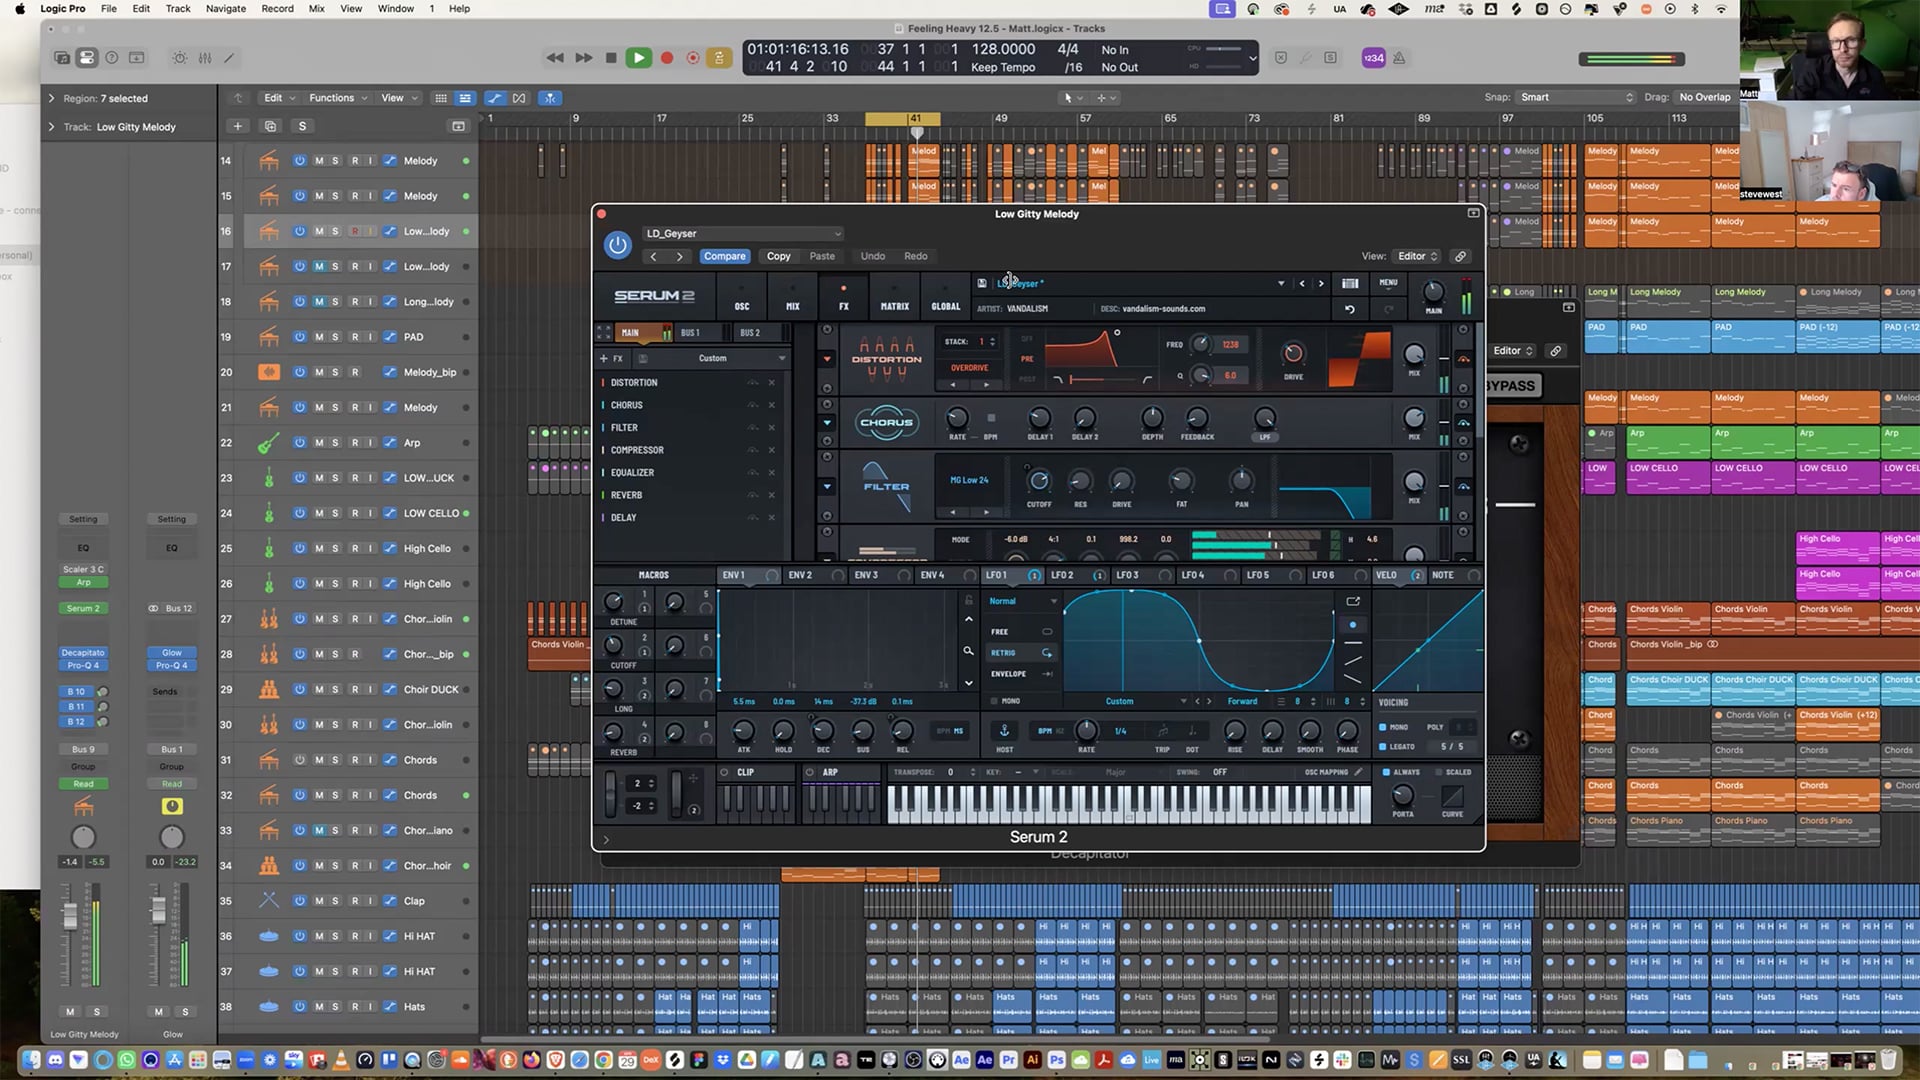Toggle the Porta ALWAYS checkbox

pos(1386,772)
